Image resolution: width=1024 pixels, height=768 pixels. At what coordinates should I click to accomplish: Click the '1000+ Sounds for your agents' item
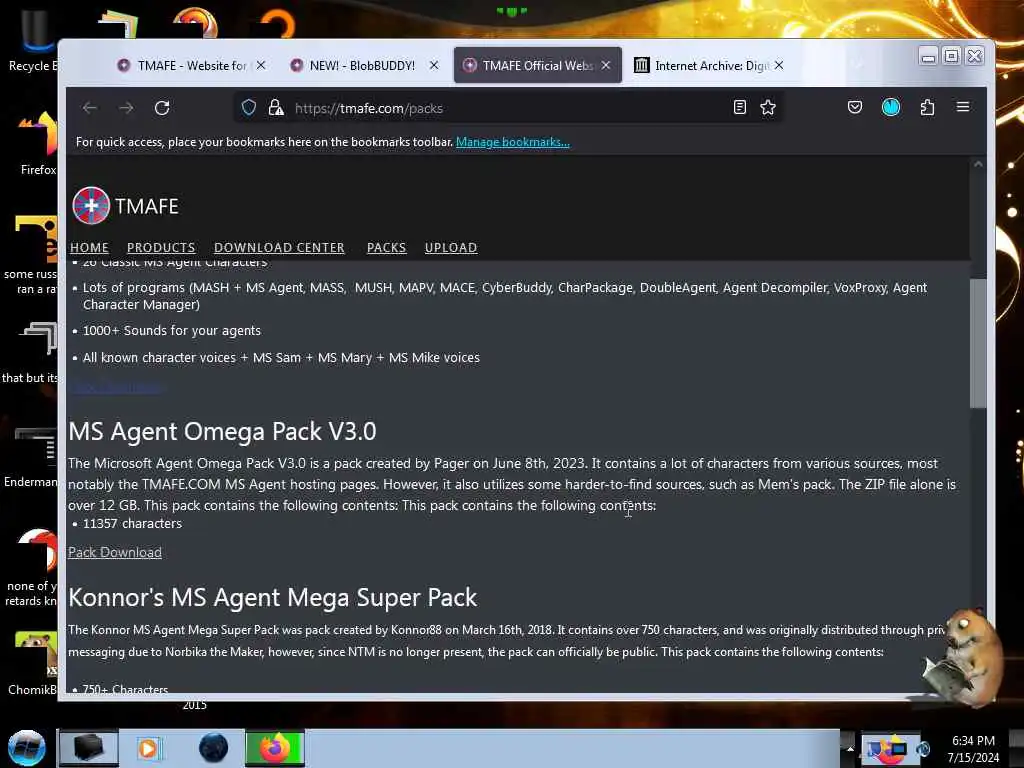(x=172, y=330)
